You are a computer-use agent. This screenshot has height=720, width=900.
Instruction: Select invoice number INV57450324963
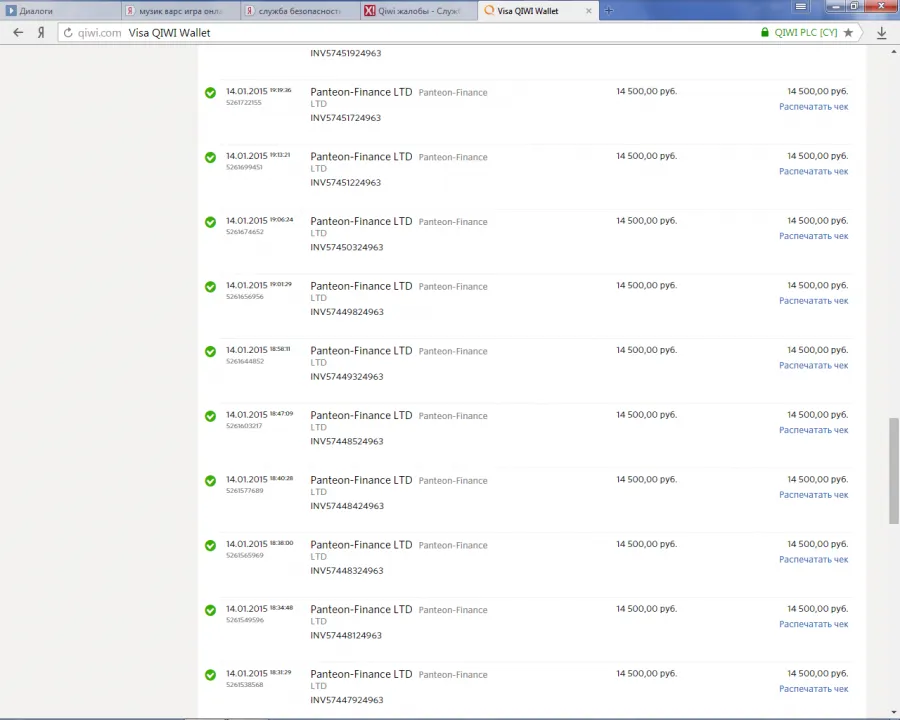(347, 247)
